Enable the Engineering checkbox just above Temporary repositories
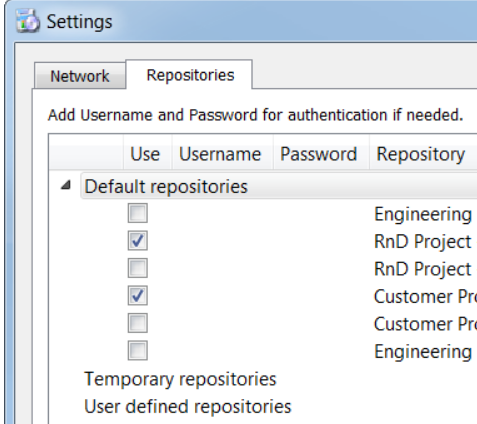The width and height of the screenshot is (477, 424). tap(138, 351)
